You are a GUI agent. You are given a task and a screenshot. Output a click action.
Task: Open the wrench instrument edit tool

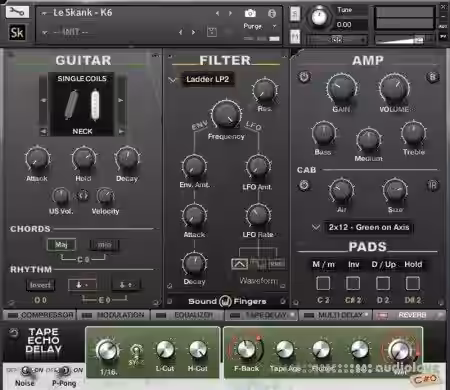coord(17,12)
